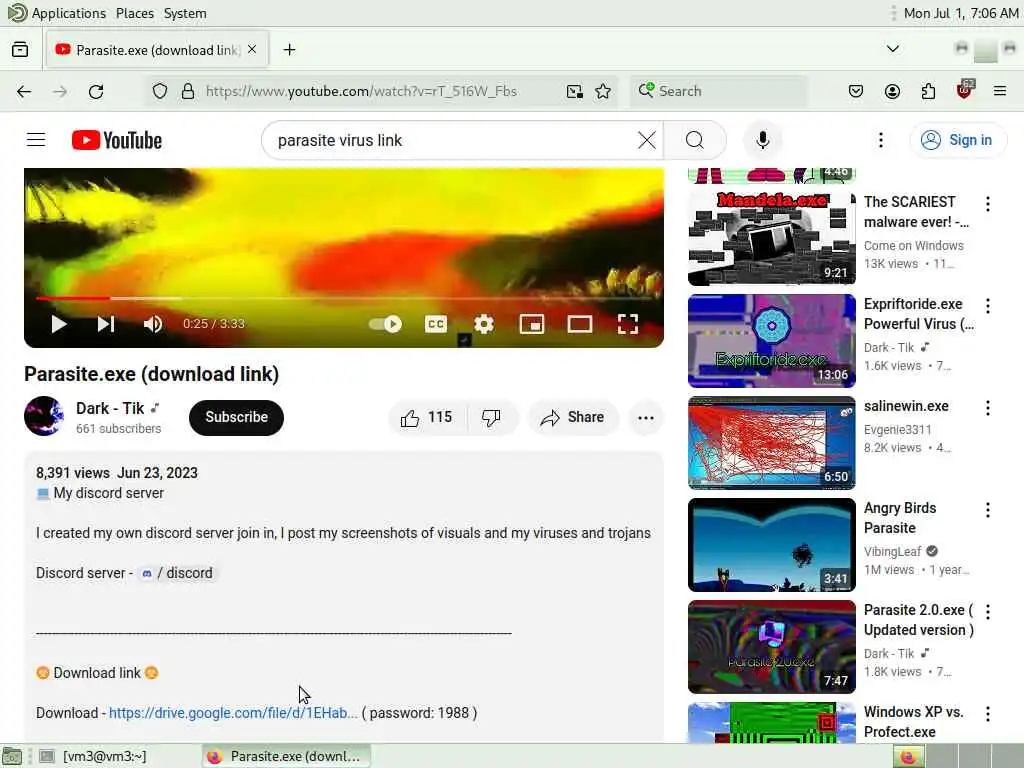Click the Mon Jul 1 clock

pyautogui.click(x=961, y=13)
